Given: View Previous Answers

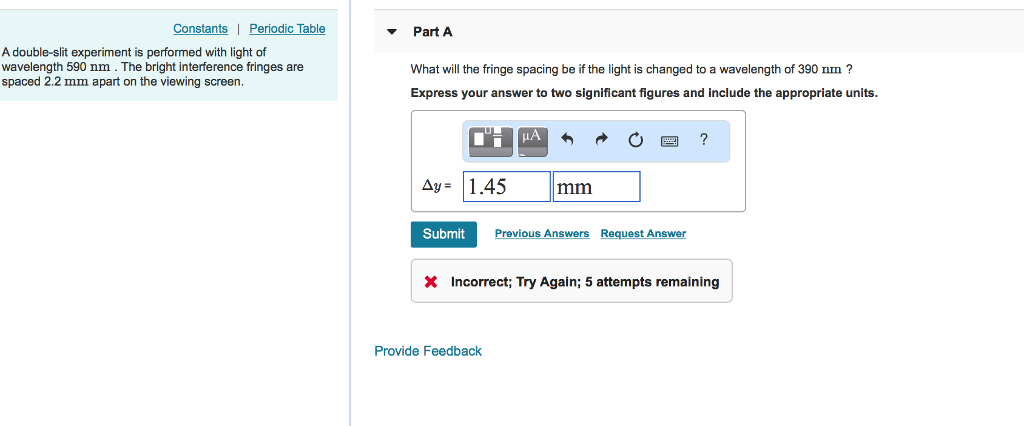Looking at the screenshot, I should click(542, 234).
